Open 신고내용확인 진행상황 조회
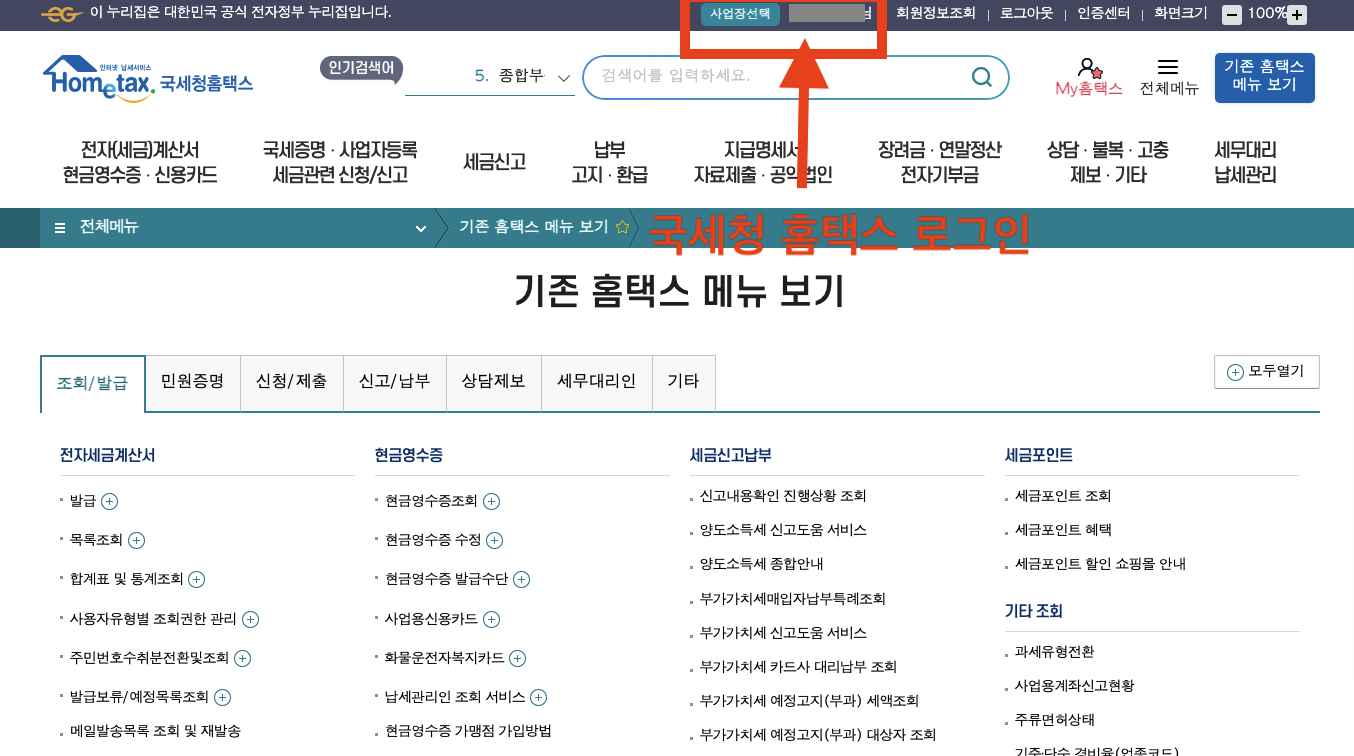 click(783, 496)
